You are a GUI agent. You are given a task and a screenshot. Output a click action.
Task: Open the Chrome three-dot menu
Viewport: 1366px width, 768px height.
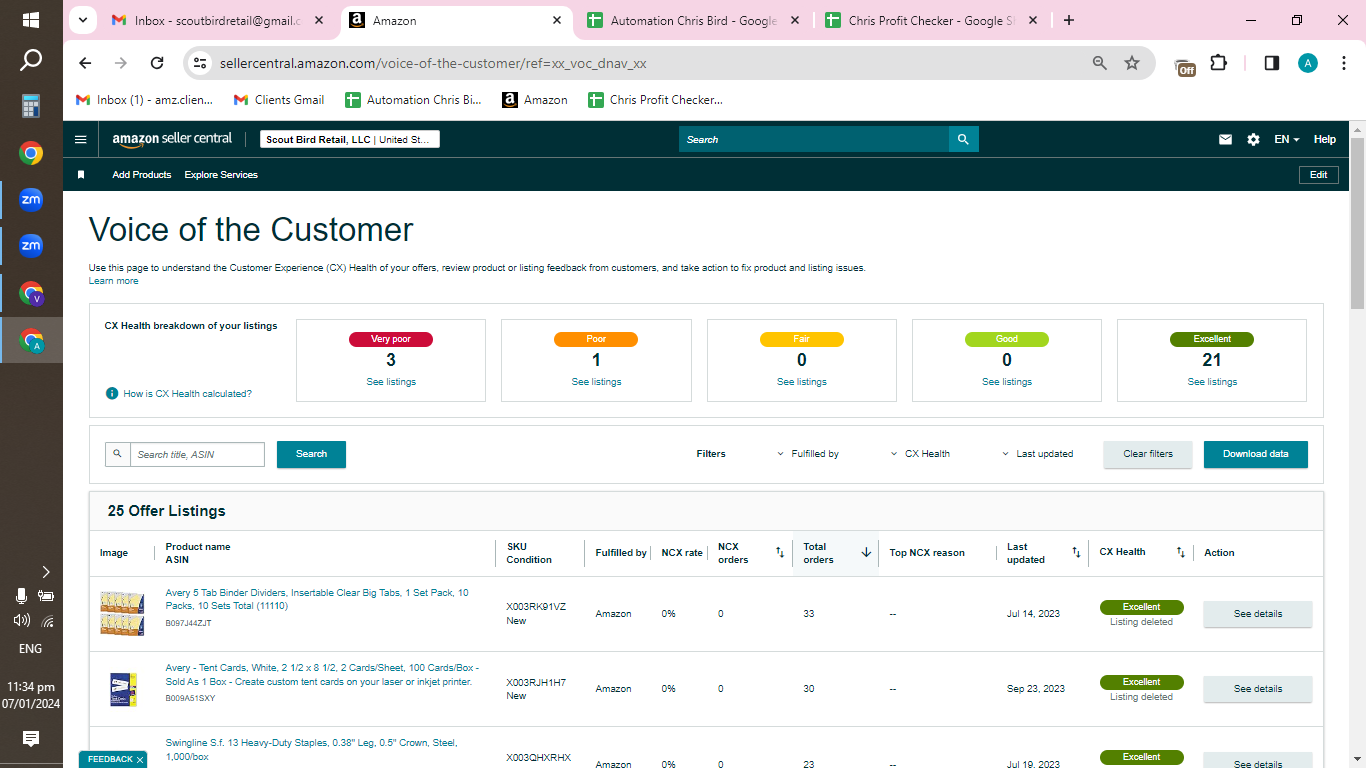tap(1342, 63)
